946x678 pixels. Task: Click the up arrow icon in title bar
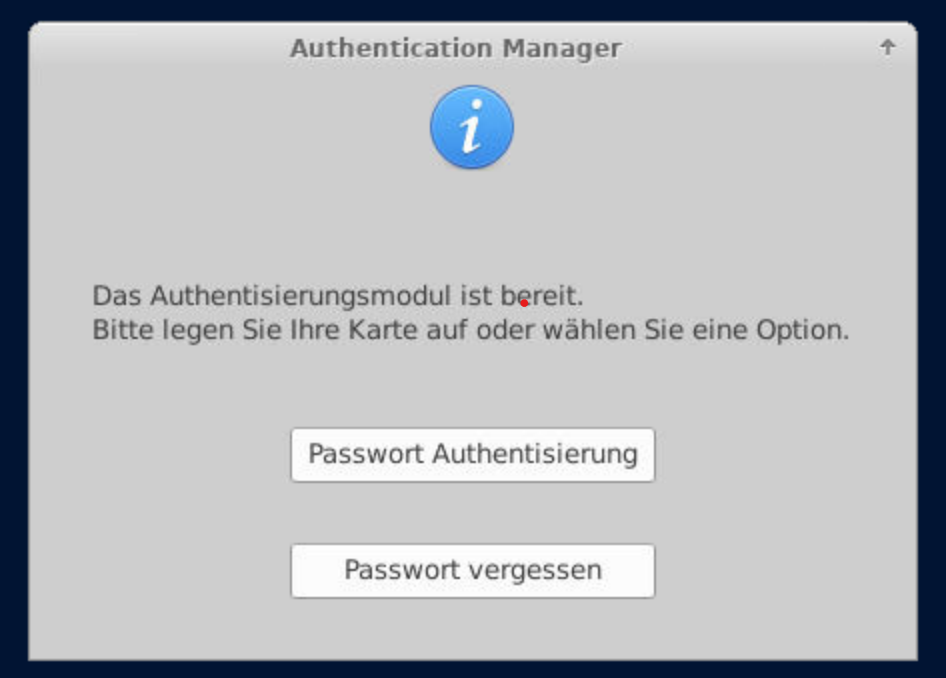887,48
